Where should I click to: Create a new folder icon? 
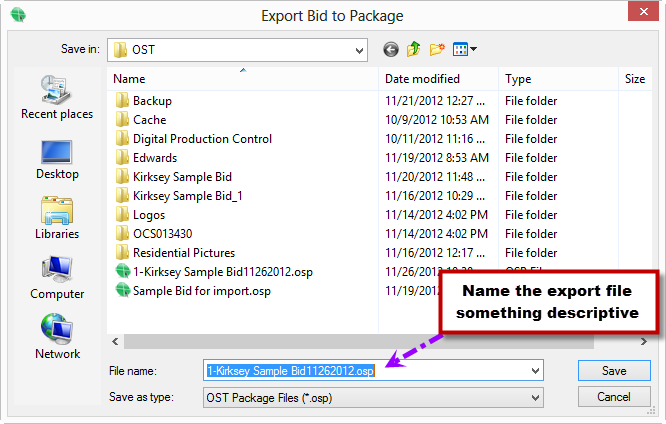[x=437, y=49]
